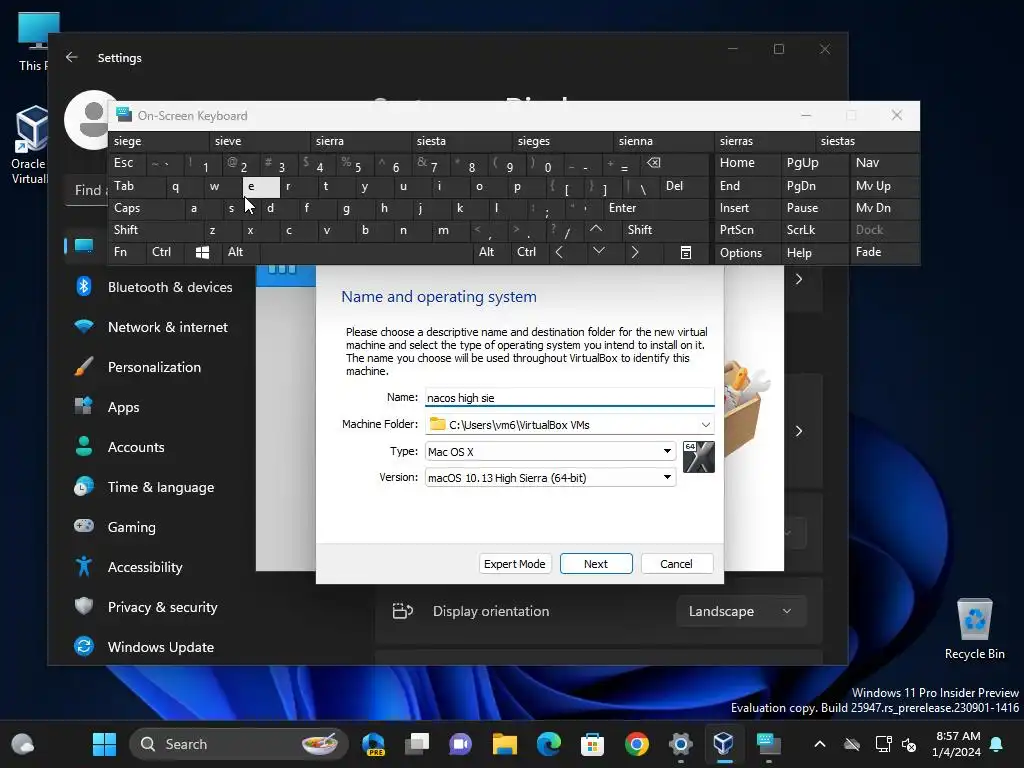Click the left arrow key on the On-Screen Keyboard
1024x768 pixels.
pos(559,253)
